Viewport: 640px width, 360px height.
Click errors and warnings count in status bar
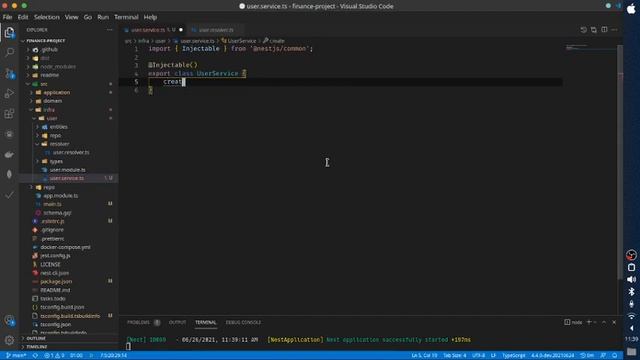(x=54, y=356)
